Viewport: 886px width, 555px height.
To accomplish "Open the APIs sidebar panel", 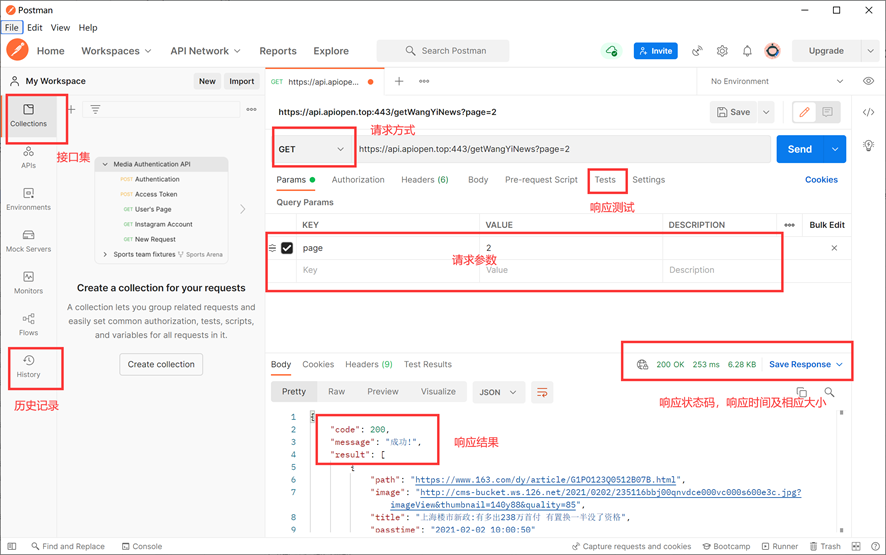I will coord(28,158).
